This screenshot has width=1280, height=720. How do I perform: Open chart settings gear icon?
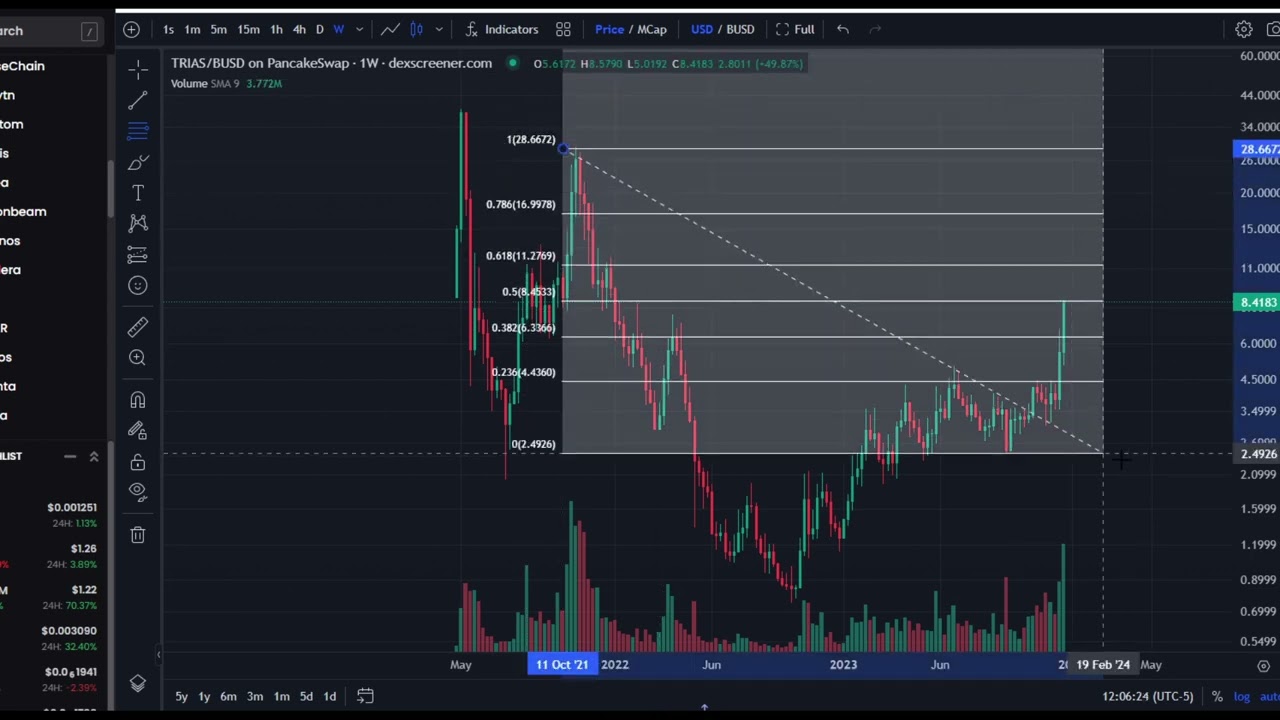[1244, 29]
